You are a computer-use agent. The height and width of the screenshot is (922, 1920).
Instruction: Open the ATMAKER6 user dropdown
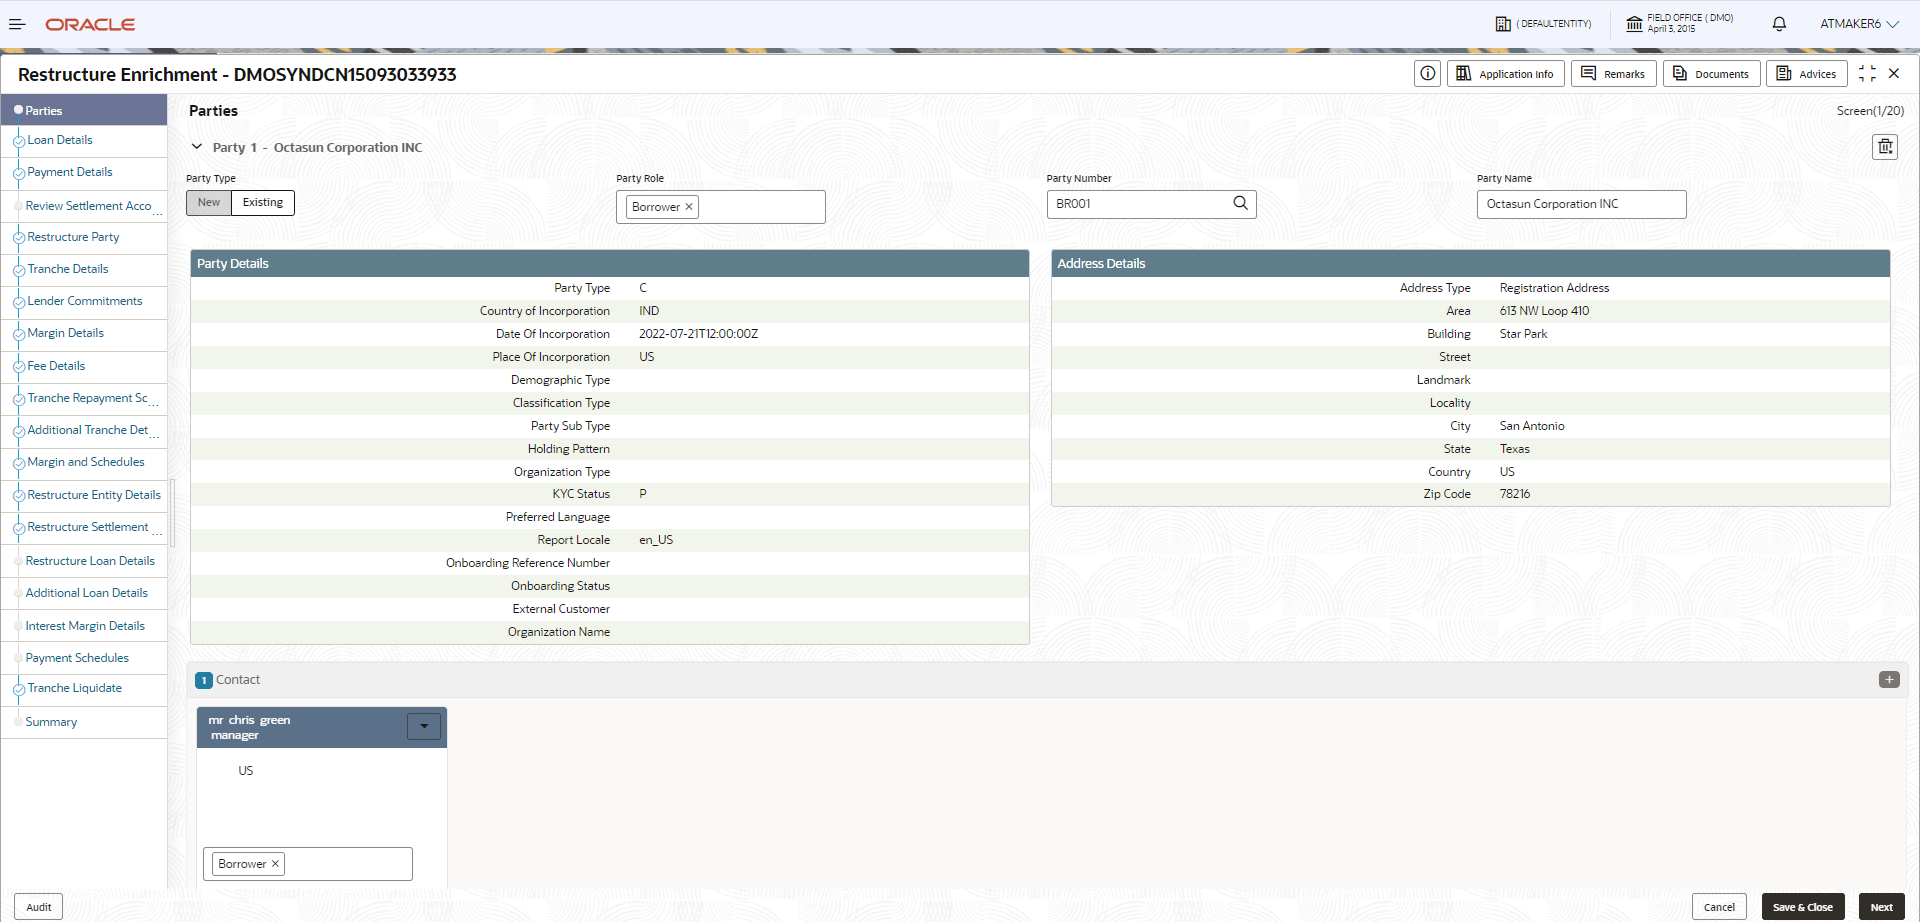(1859, 24)
